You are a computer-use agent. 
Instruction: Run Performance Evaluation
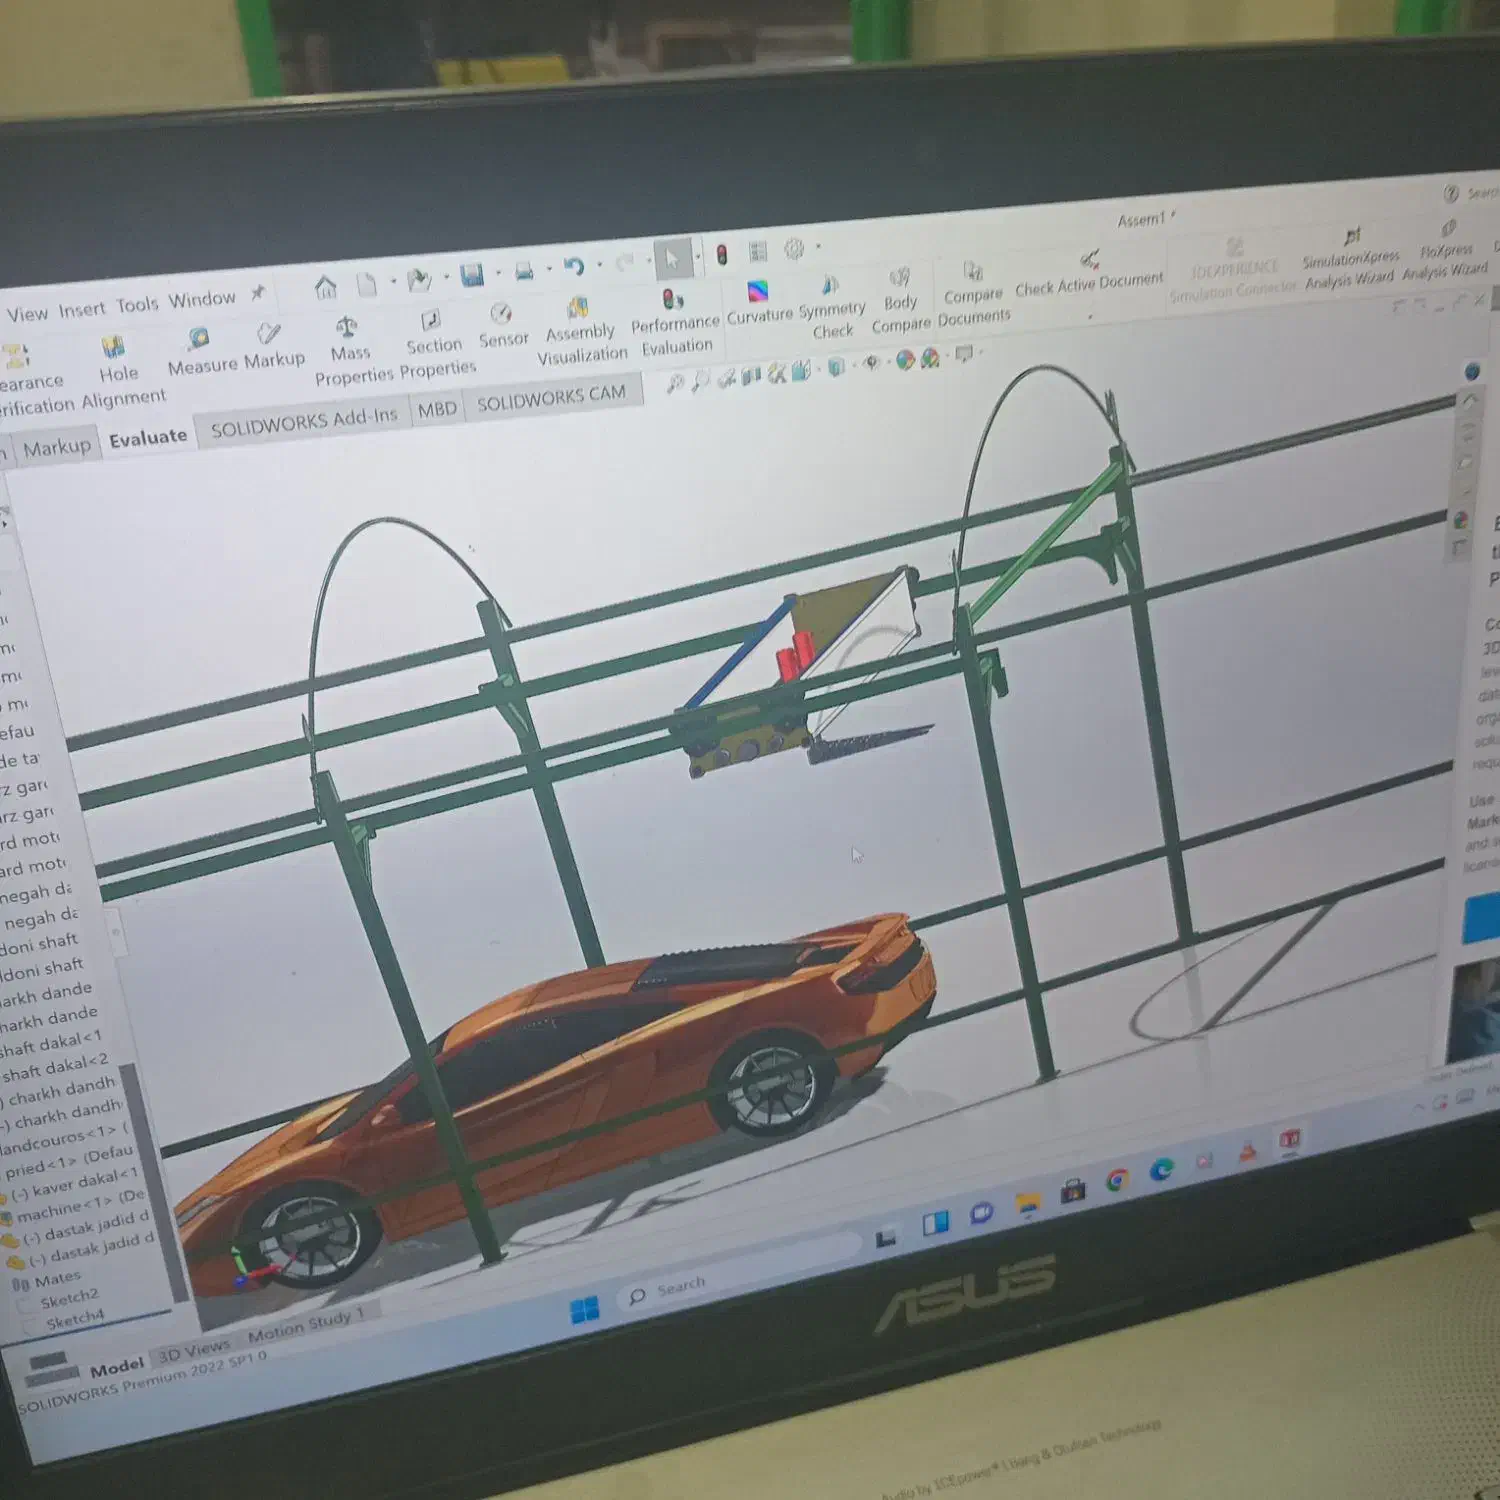coord(675,323)
